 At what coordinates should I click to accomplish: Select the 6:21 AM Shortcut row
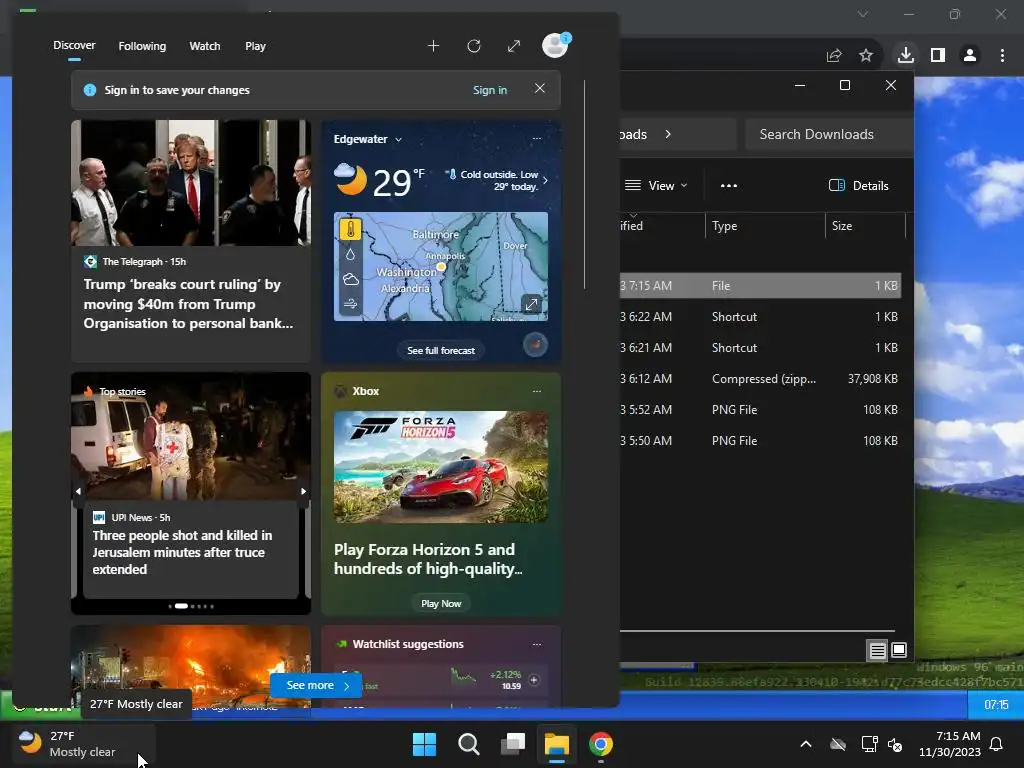(x=760, y=347)
